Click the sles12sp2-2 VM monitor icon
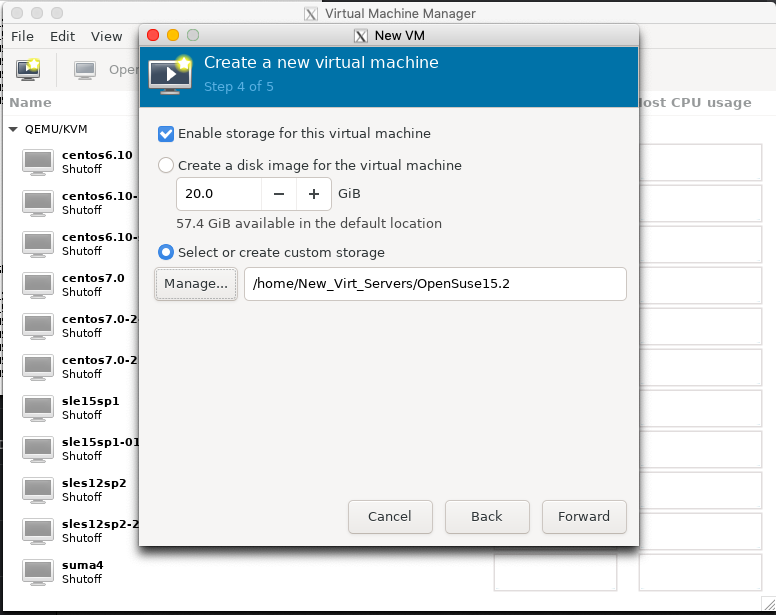This screenshot has height=615, width=776. [x=38, y=531]
